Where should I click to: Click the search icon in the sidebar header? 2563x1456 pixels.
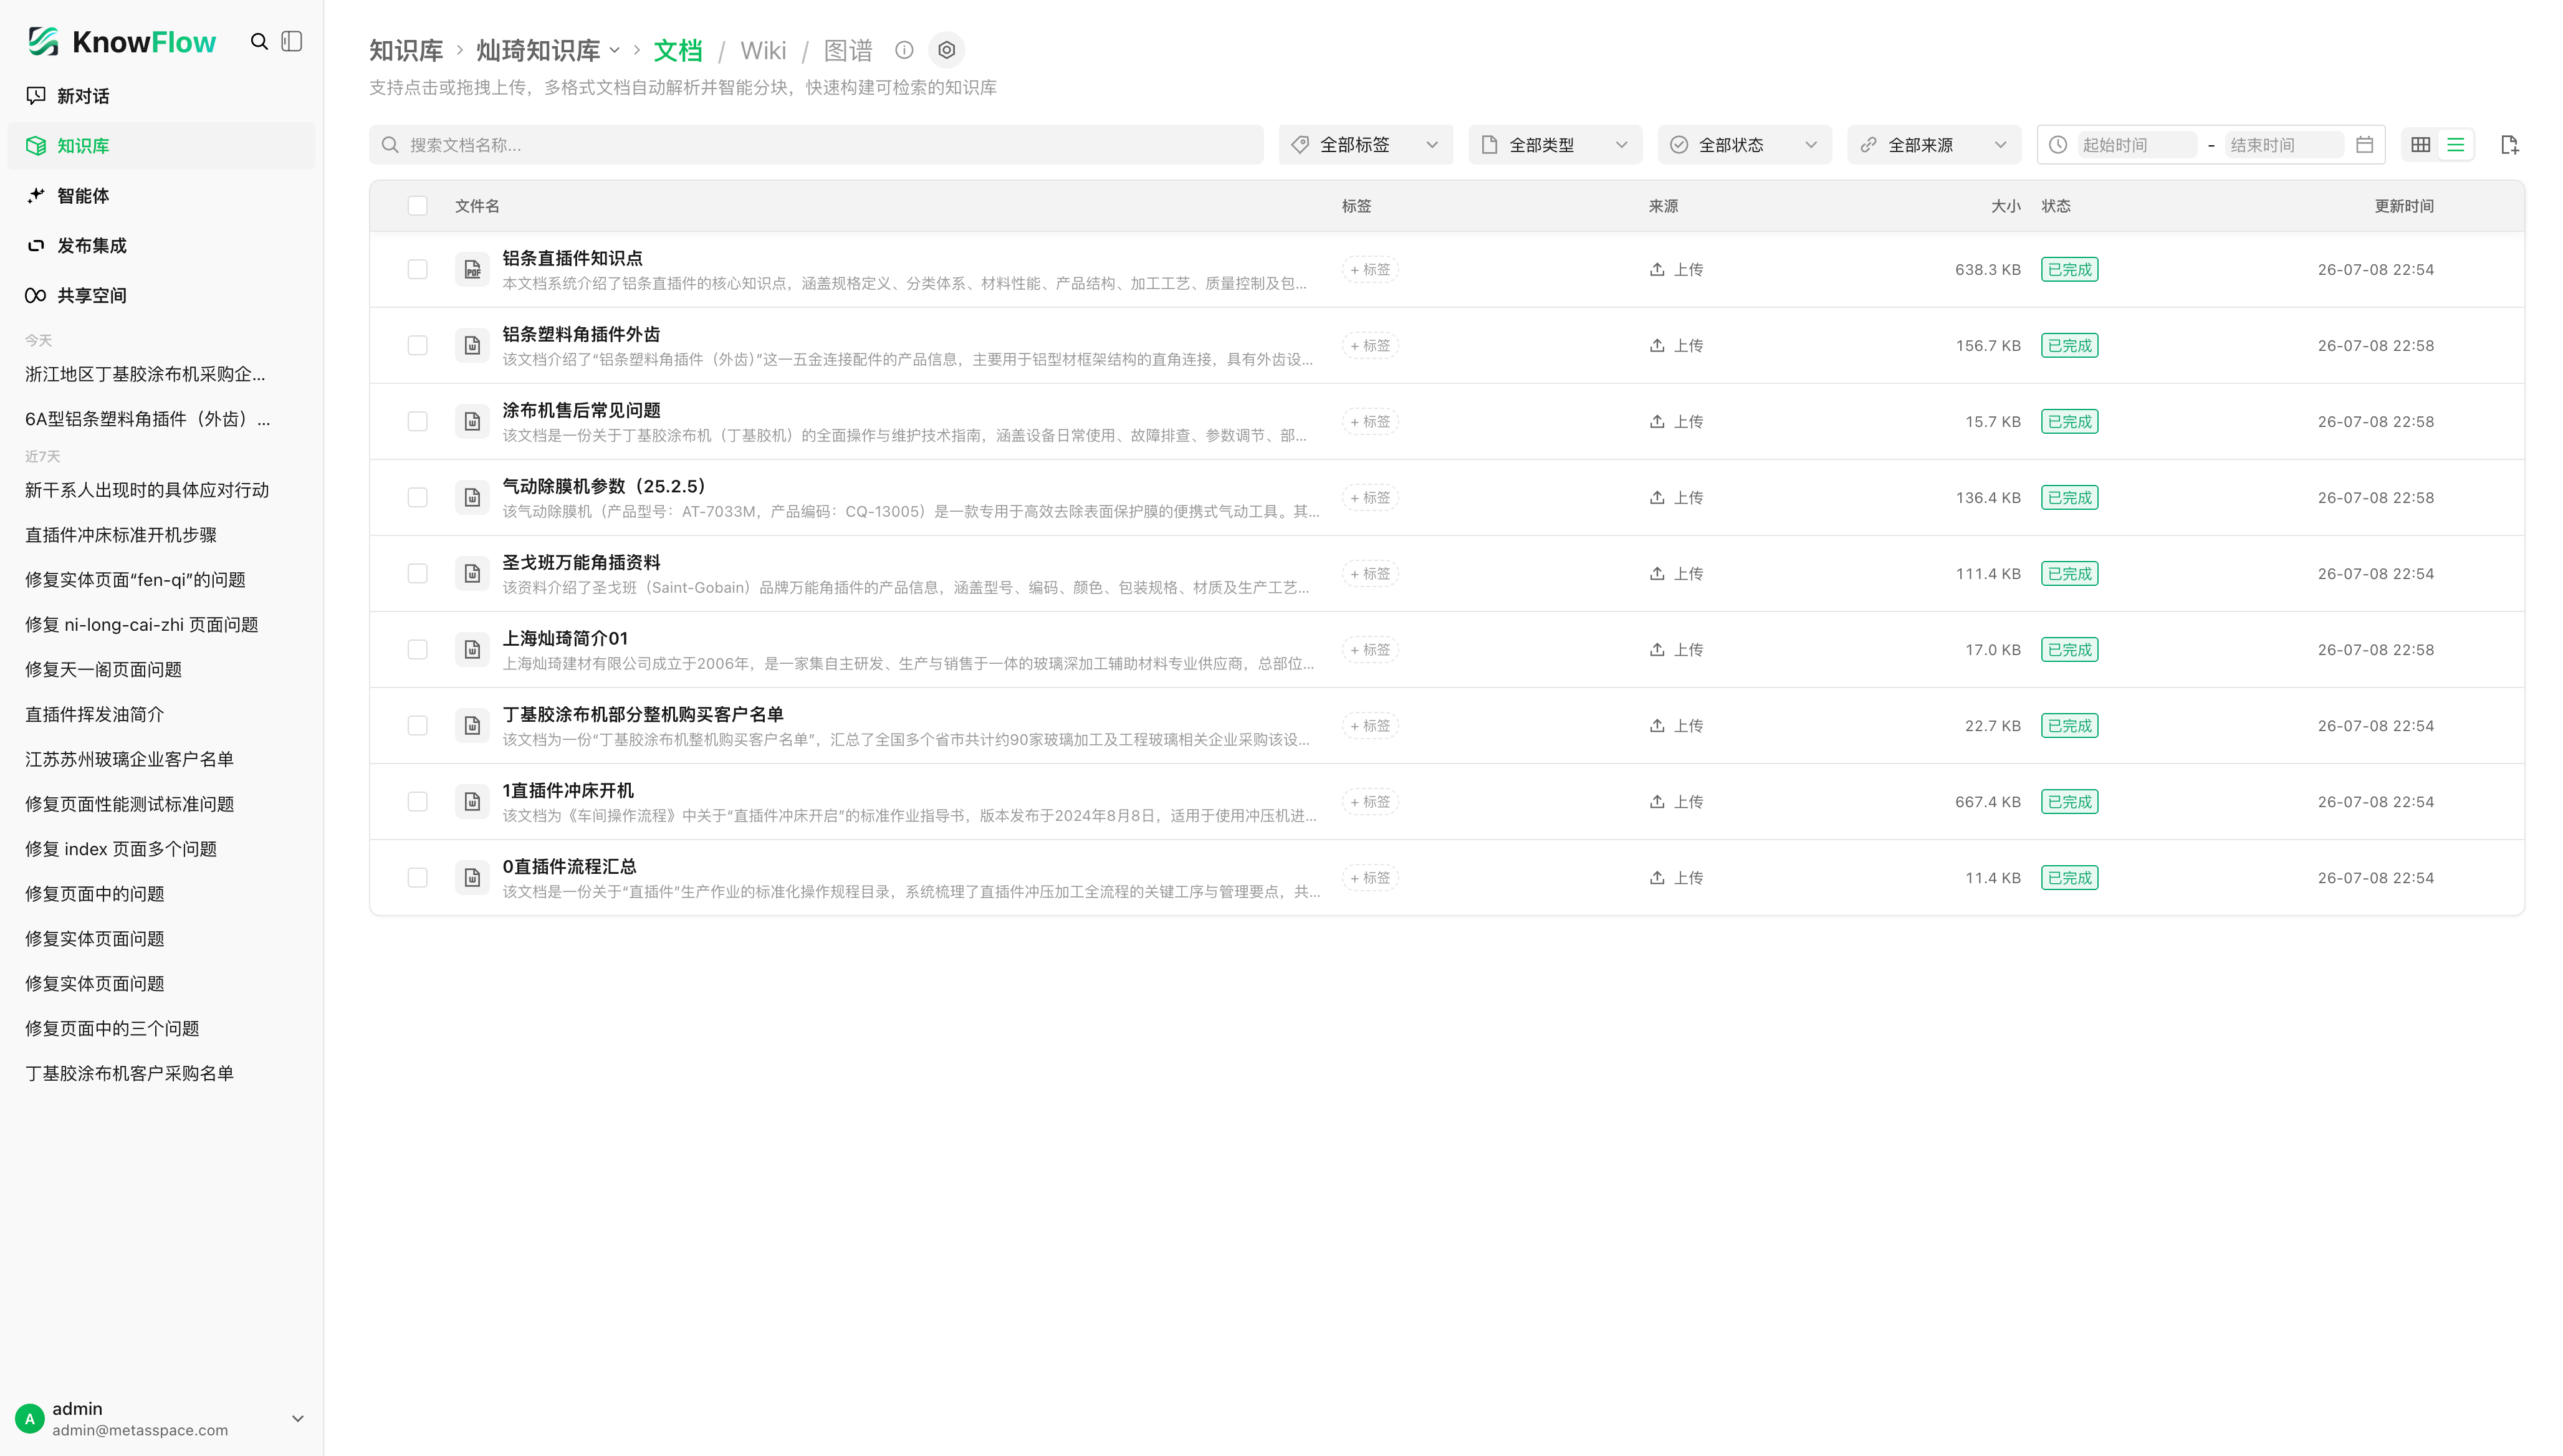tap(259, 41)
